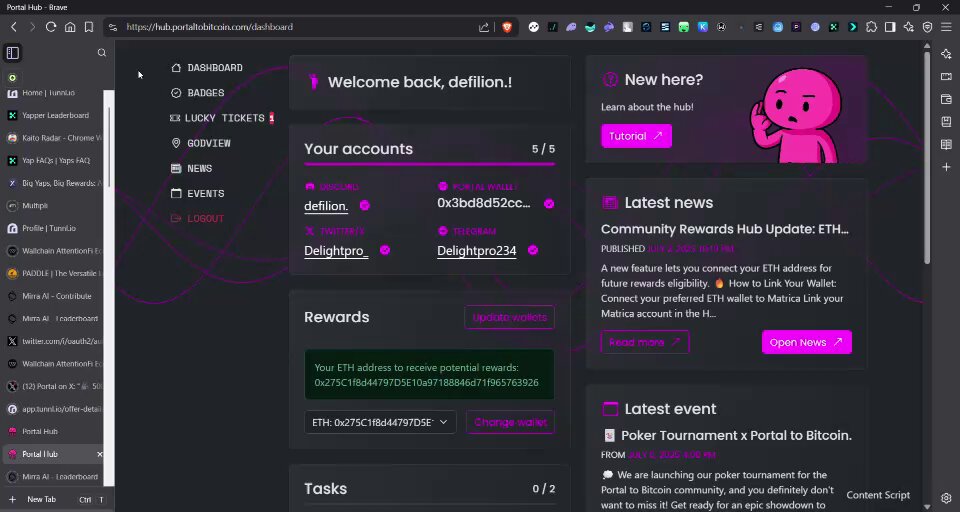Click the LOGOUT link
This screenshot has width=960, height=512.
198,219
